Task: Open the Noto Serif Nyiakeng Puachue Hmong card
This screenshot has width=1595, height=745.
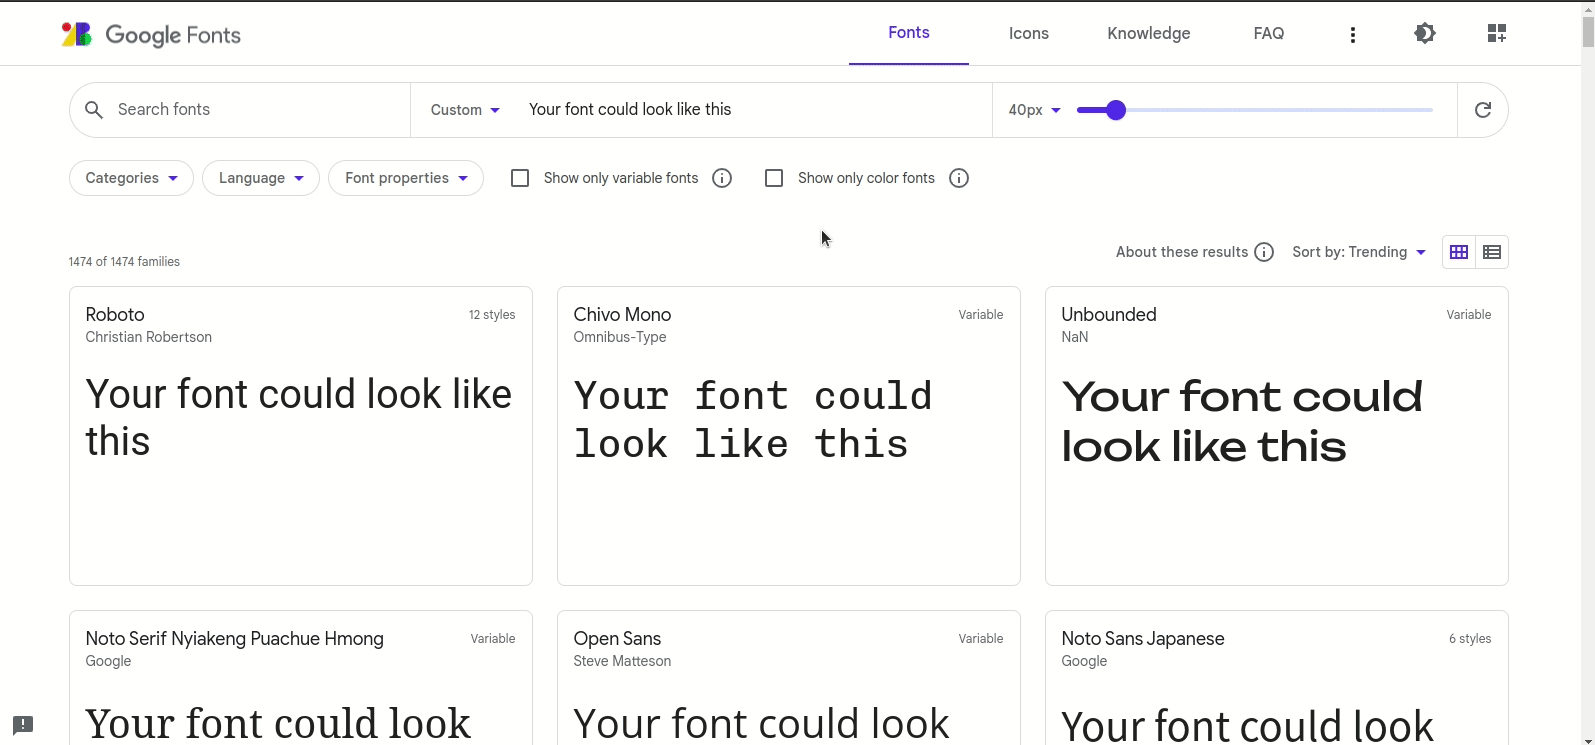Action: tap(301, 678)
